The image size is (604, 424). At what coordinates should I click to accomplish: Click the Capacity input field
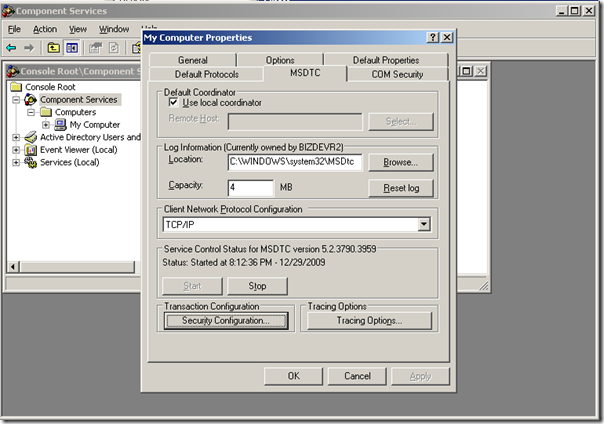pyautogui.click(x=251, y=188)
